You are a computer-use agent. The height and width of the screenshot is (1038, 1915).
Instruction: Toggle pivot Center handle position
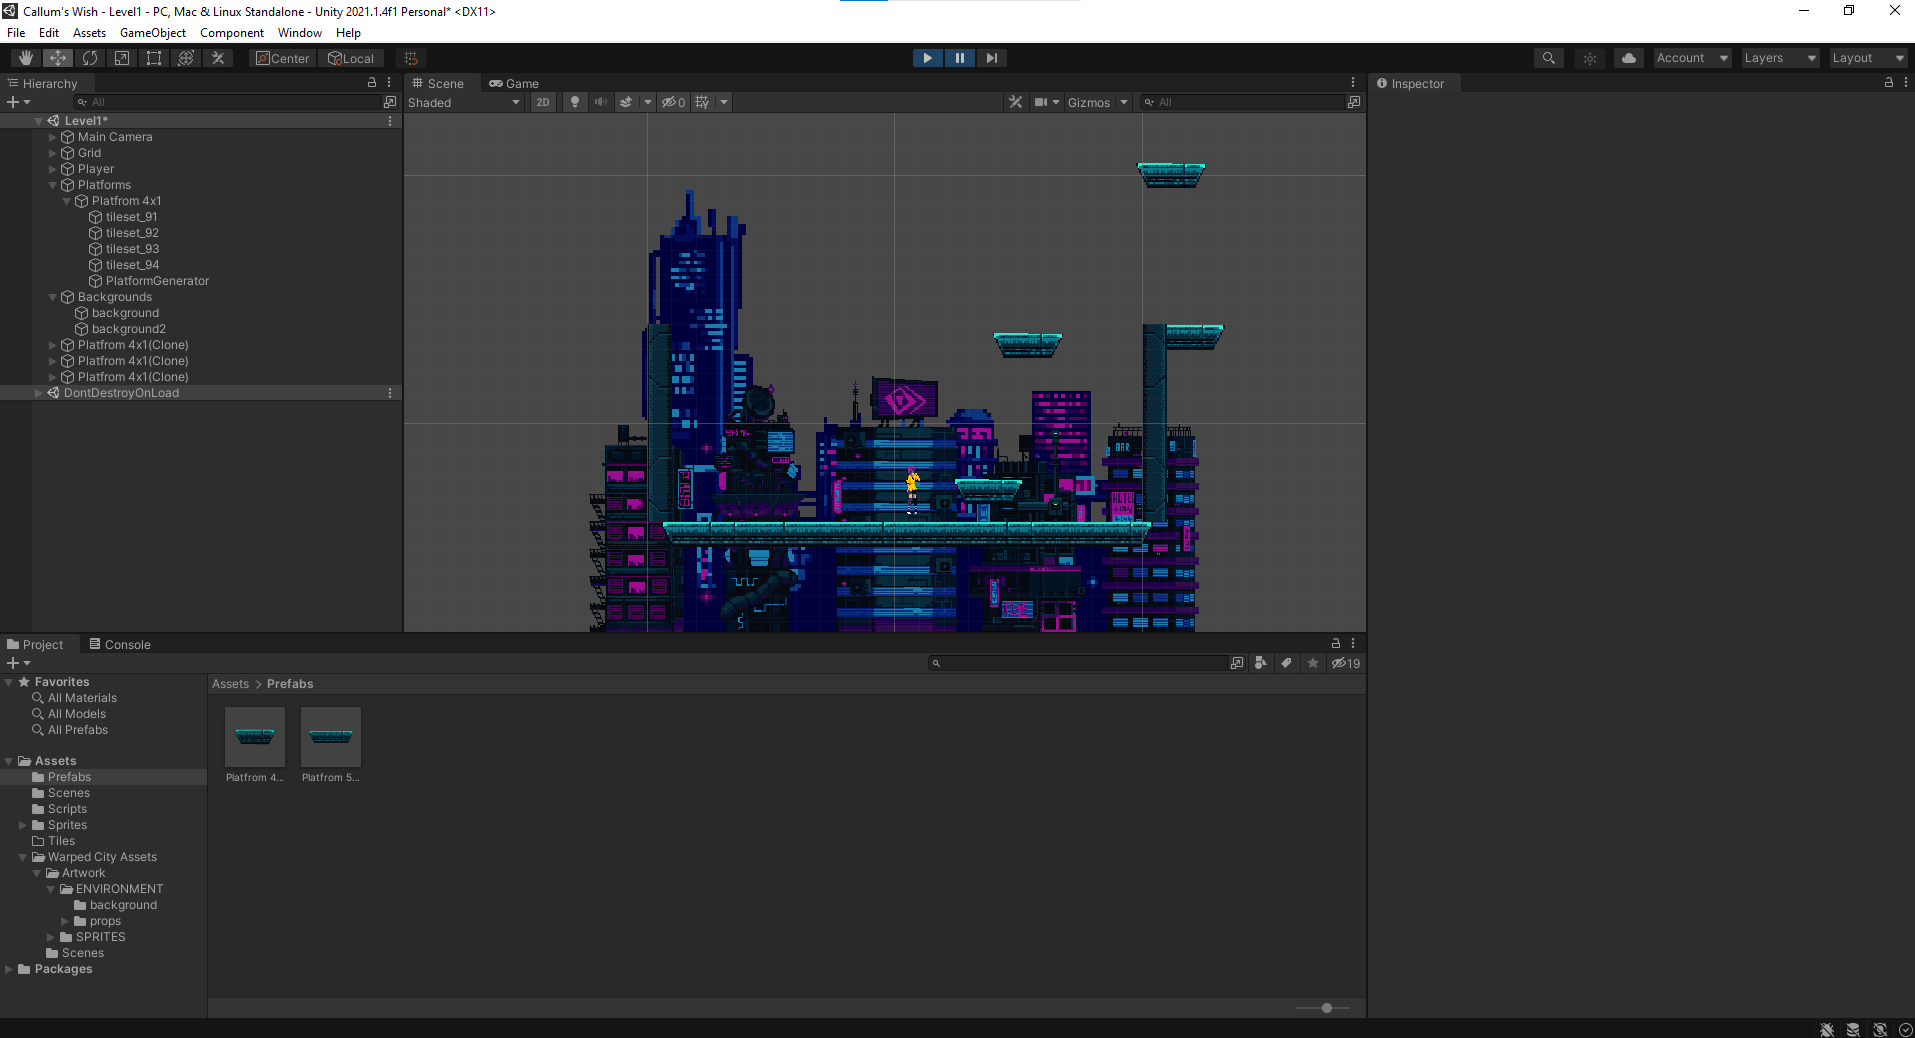pyautogui.click(x=282, y=58)
